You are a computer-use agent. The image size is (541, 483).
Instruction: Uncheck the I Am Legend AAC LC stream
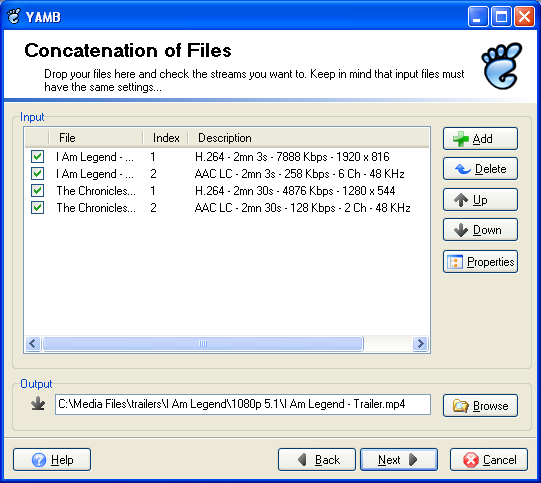click(37, 174)
